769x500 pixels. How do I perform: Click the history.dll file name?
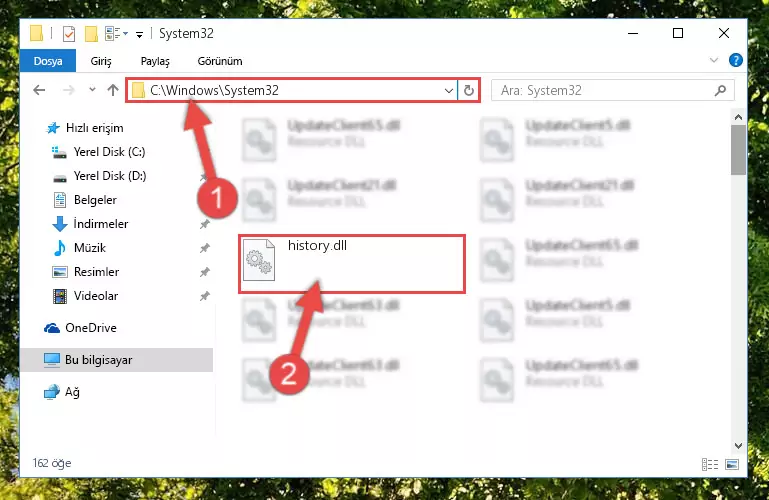317,246
